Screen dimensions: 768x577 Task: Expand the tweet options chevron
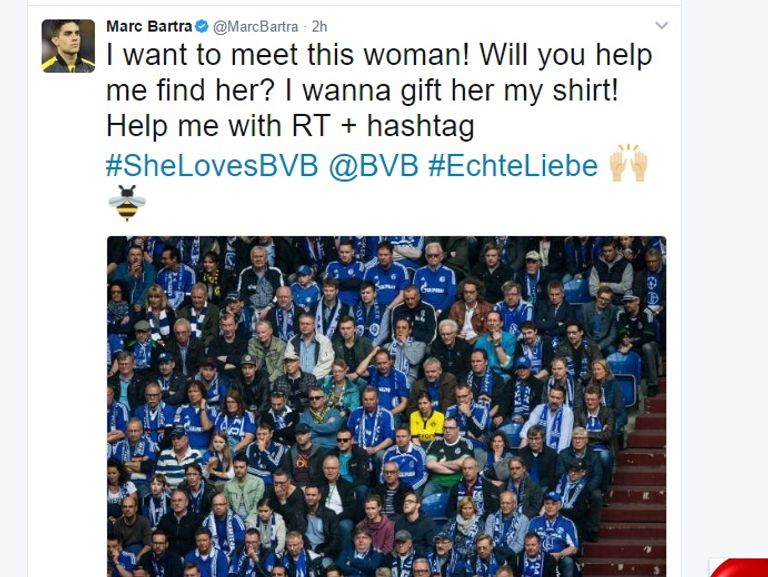661,25
